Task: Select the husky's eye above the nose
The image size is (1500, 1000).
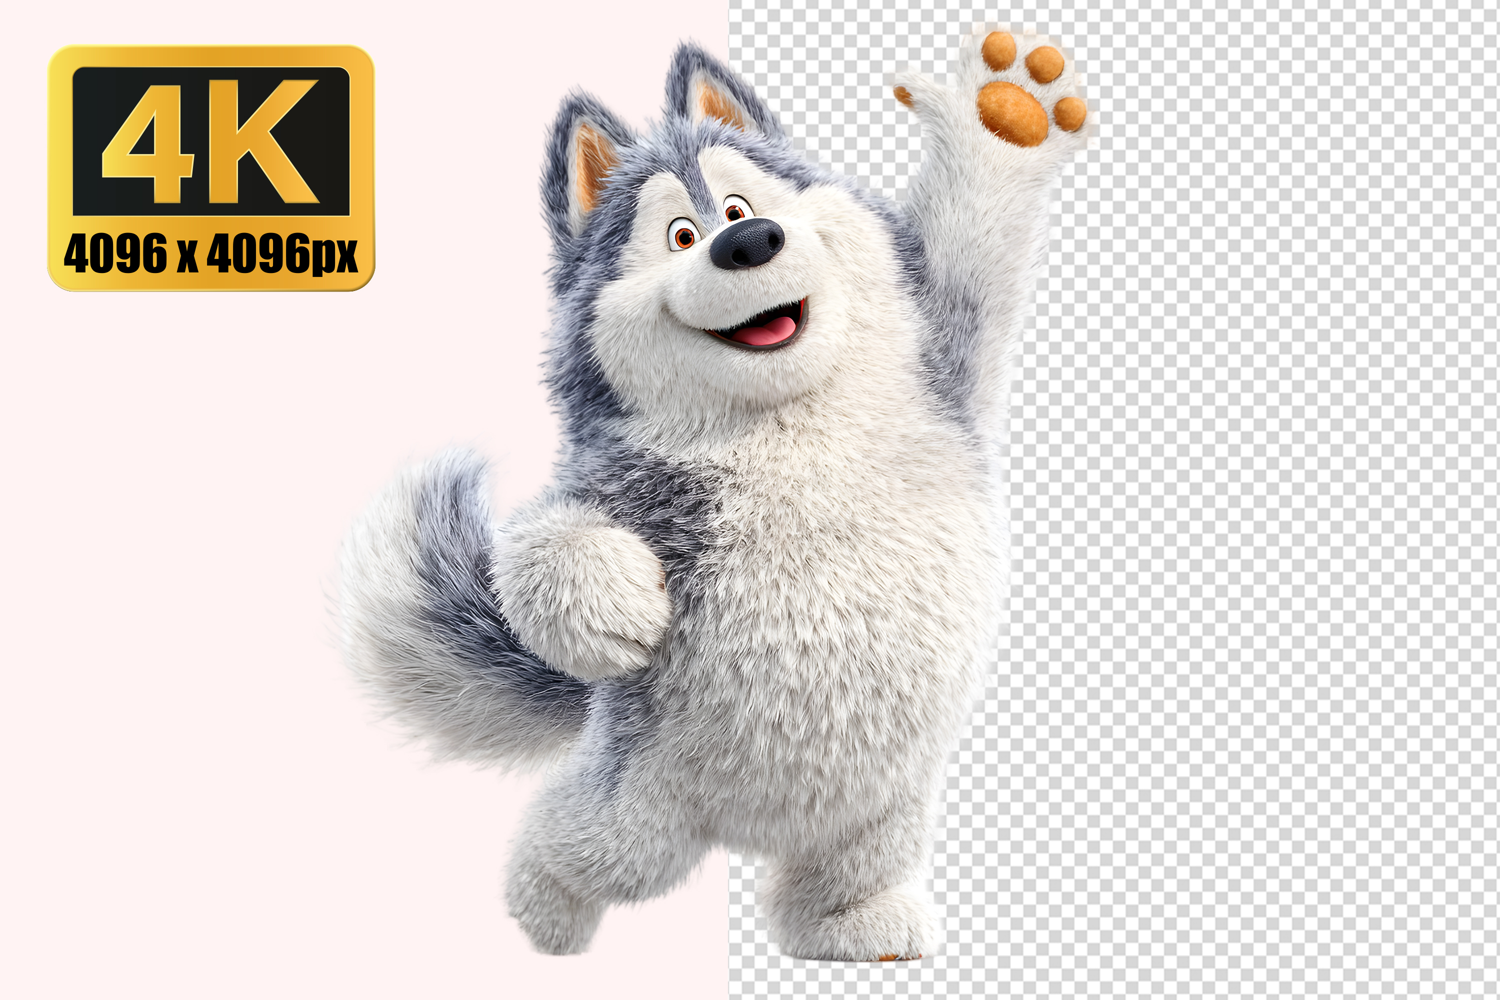Action: tap(735, 211)
